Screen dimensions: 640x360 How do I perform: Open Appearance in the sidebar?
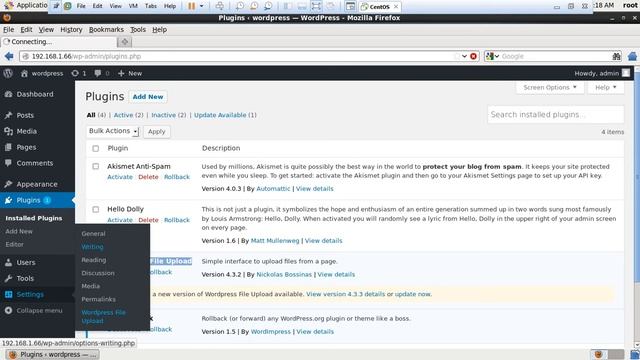[37, 184]
